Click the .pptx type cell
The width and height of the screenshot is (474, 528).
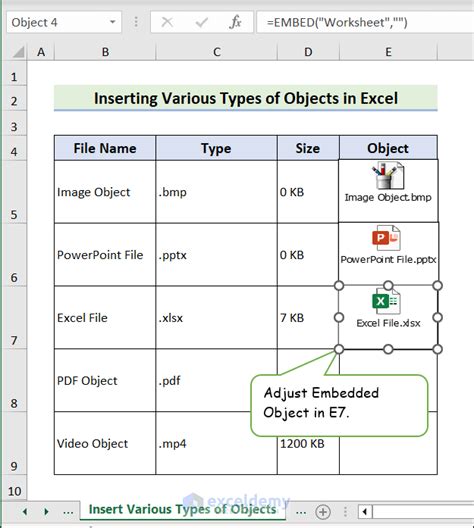[x=216, y=255]
